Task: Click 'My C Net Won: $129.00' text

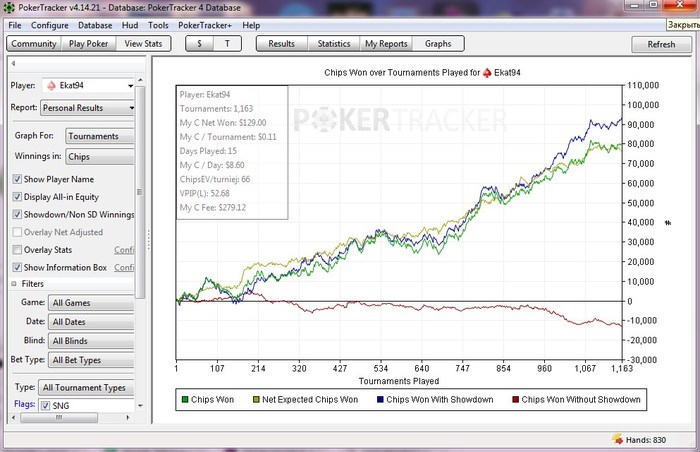Action: (223, 123)
